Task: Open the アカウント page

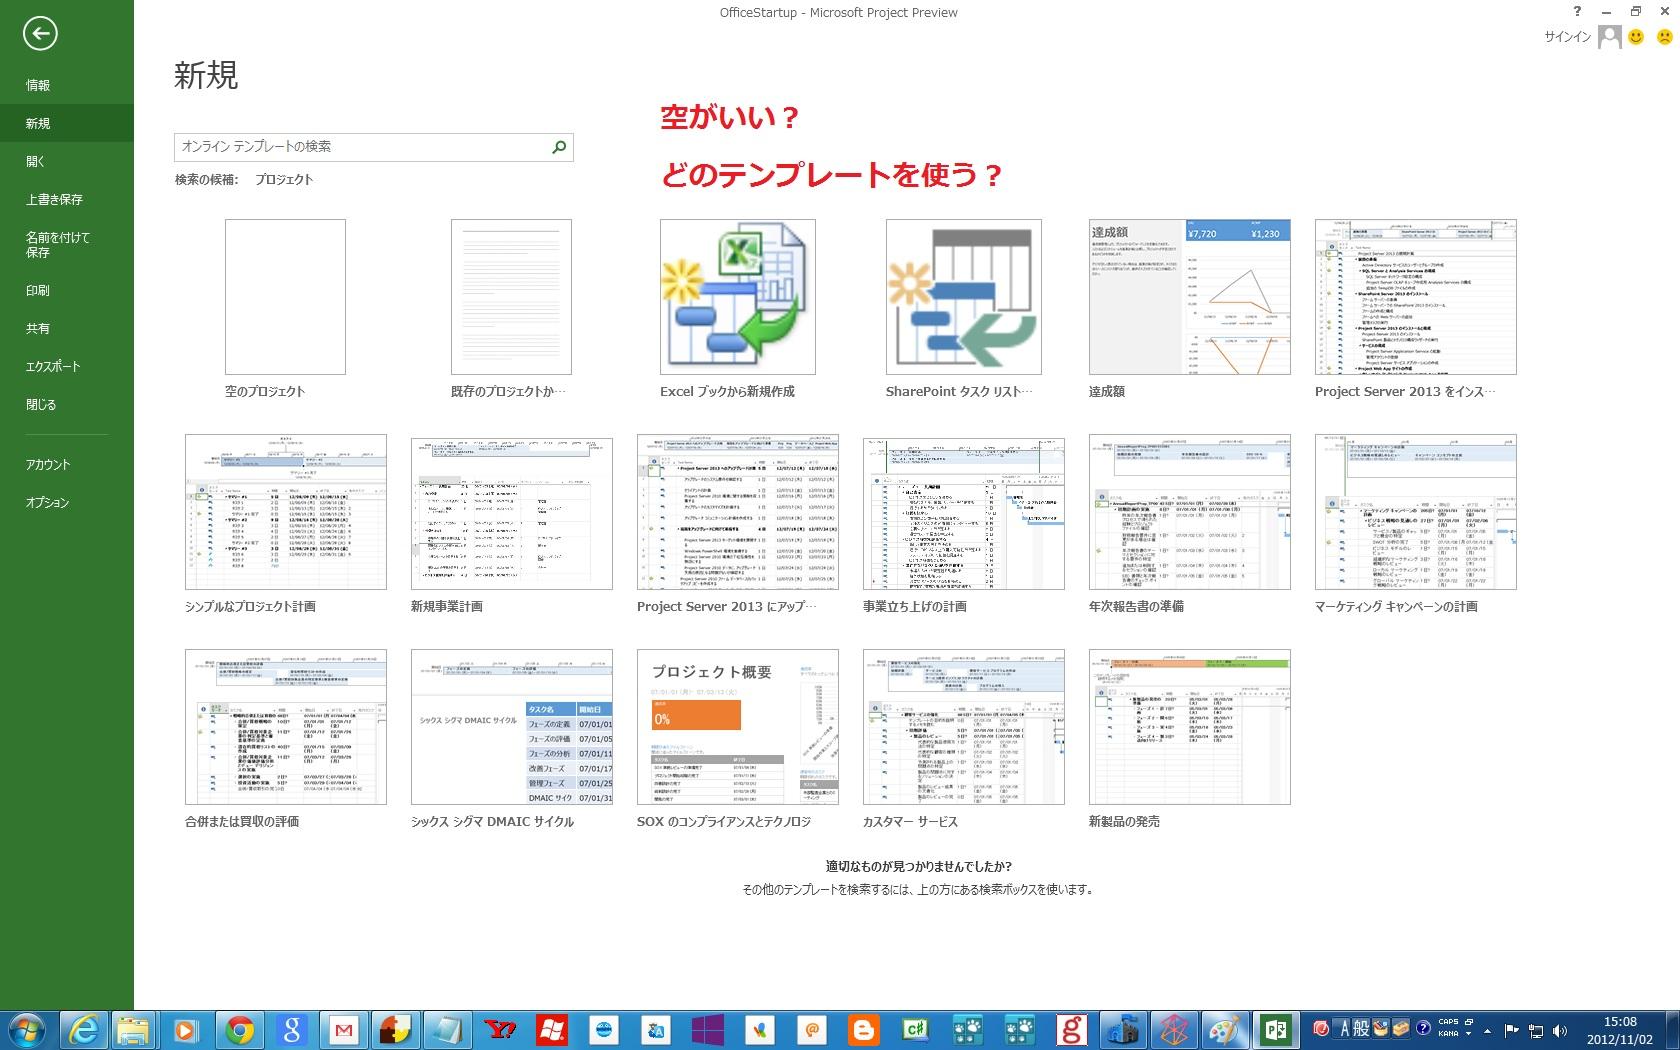Action: [x=67, y=464]
